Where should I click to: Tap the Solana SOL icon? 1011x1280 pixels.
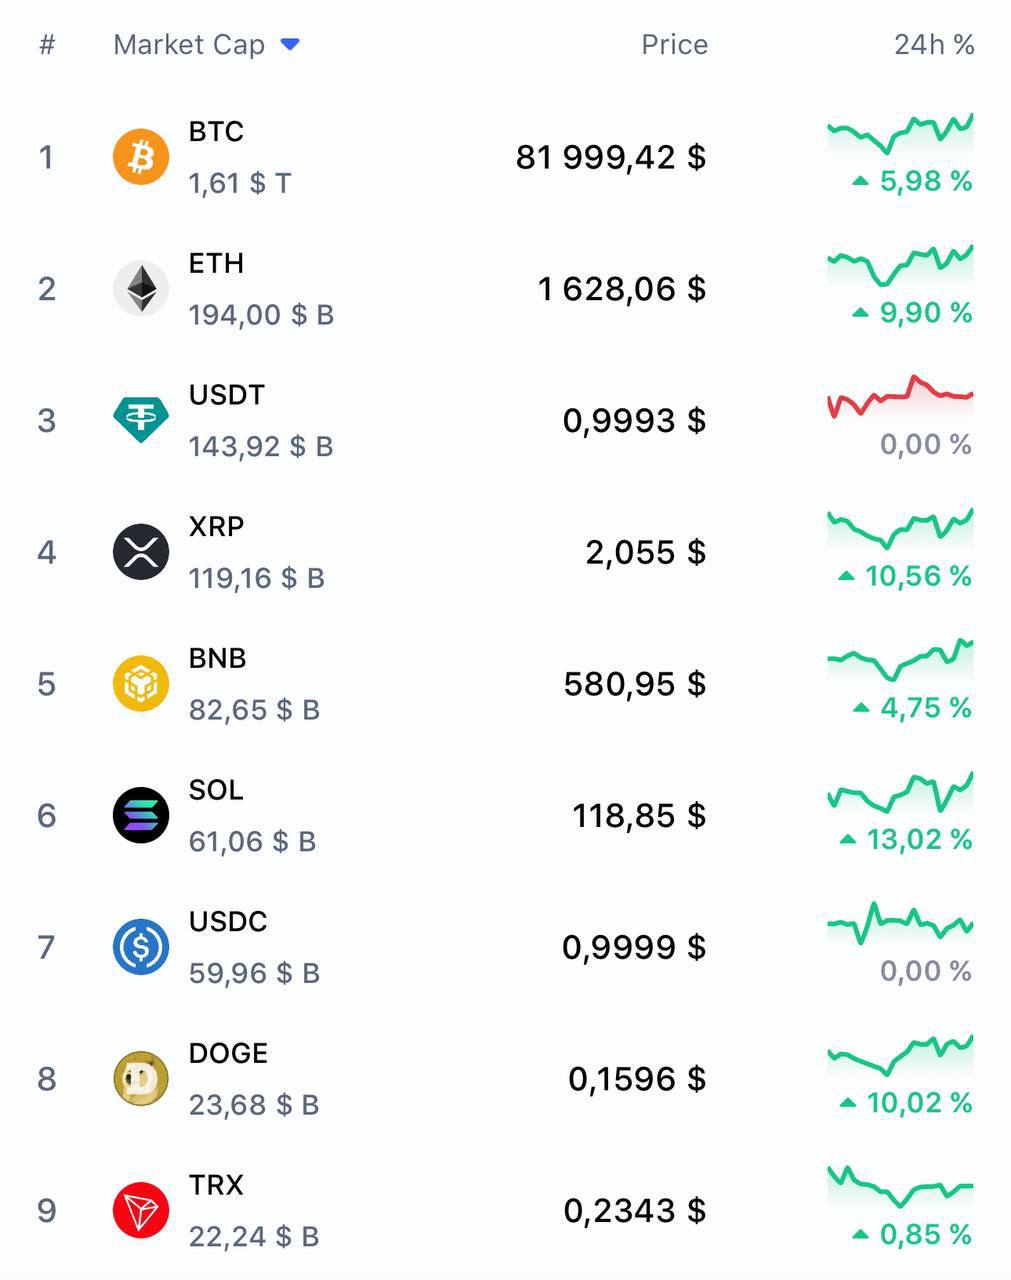click(x=141, y=815)
